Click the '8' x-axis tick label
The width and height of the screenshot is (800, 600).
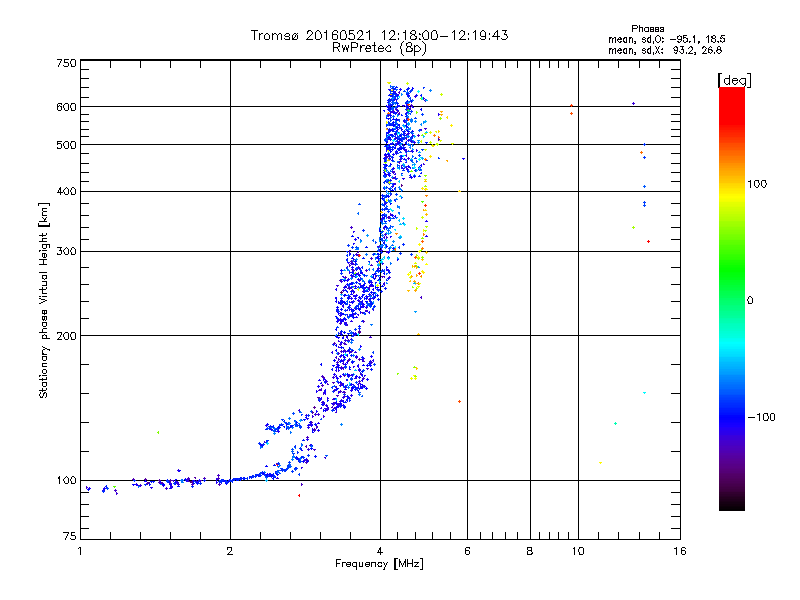[530, 551]
